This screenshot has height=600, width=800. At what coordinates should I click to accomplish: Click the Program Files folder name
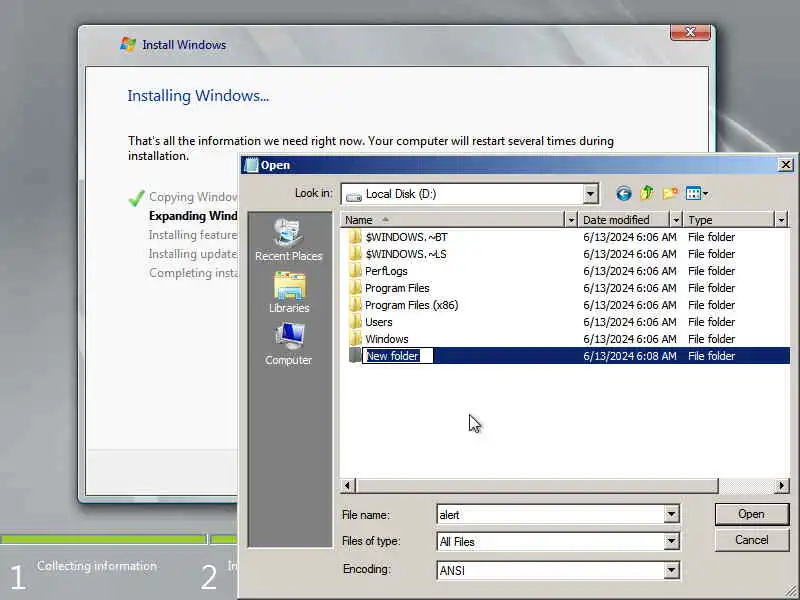pyautogui.click(x=397, y=288)
